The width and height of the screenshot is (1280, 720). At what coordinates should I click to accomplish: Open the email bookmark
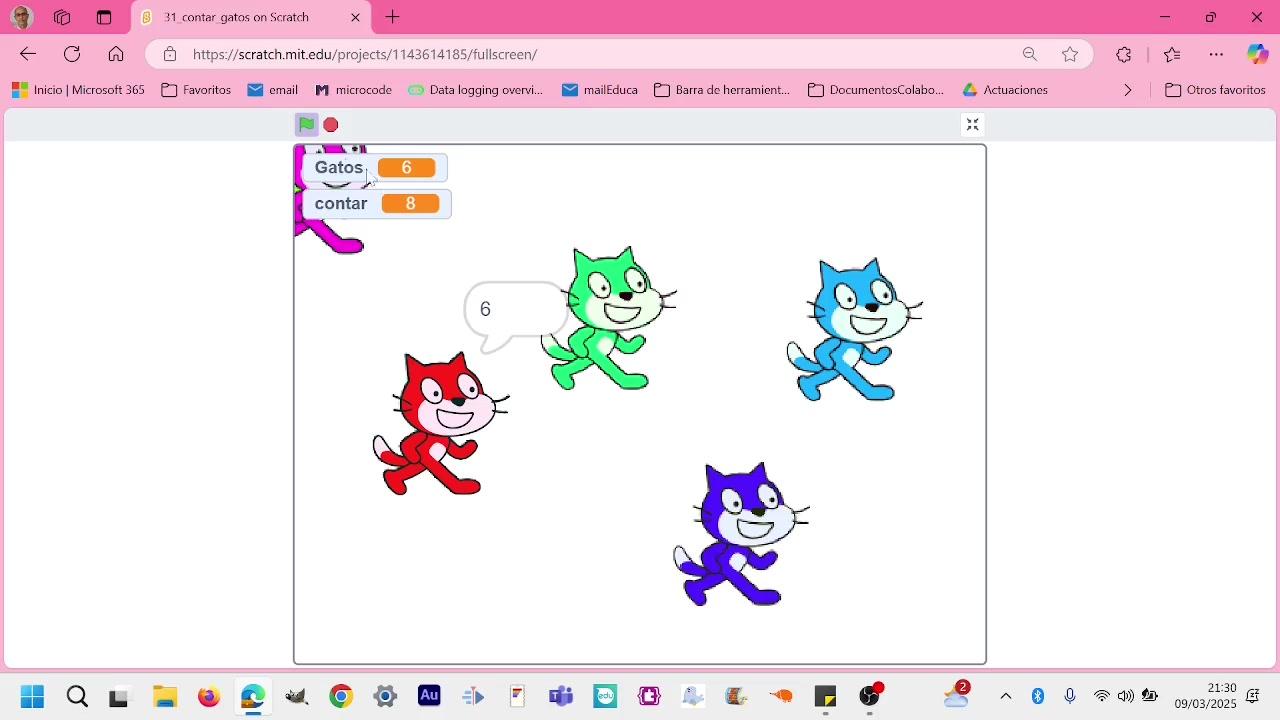273,90
